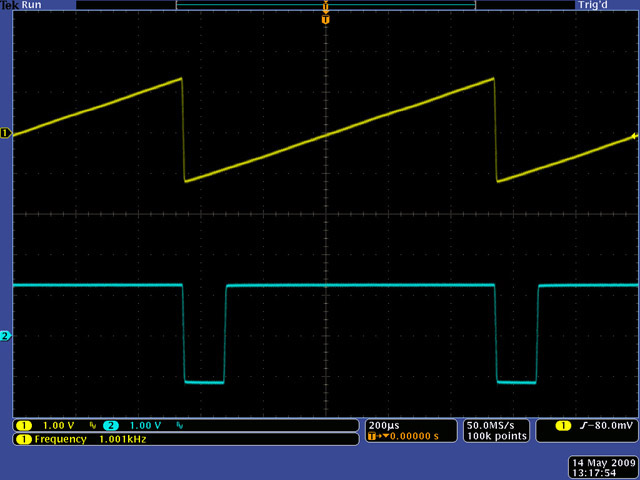The image size is (640, 480).
Task: Open the 200µs horizontal scale readout
Action: click(383, 425)
